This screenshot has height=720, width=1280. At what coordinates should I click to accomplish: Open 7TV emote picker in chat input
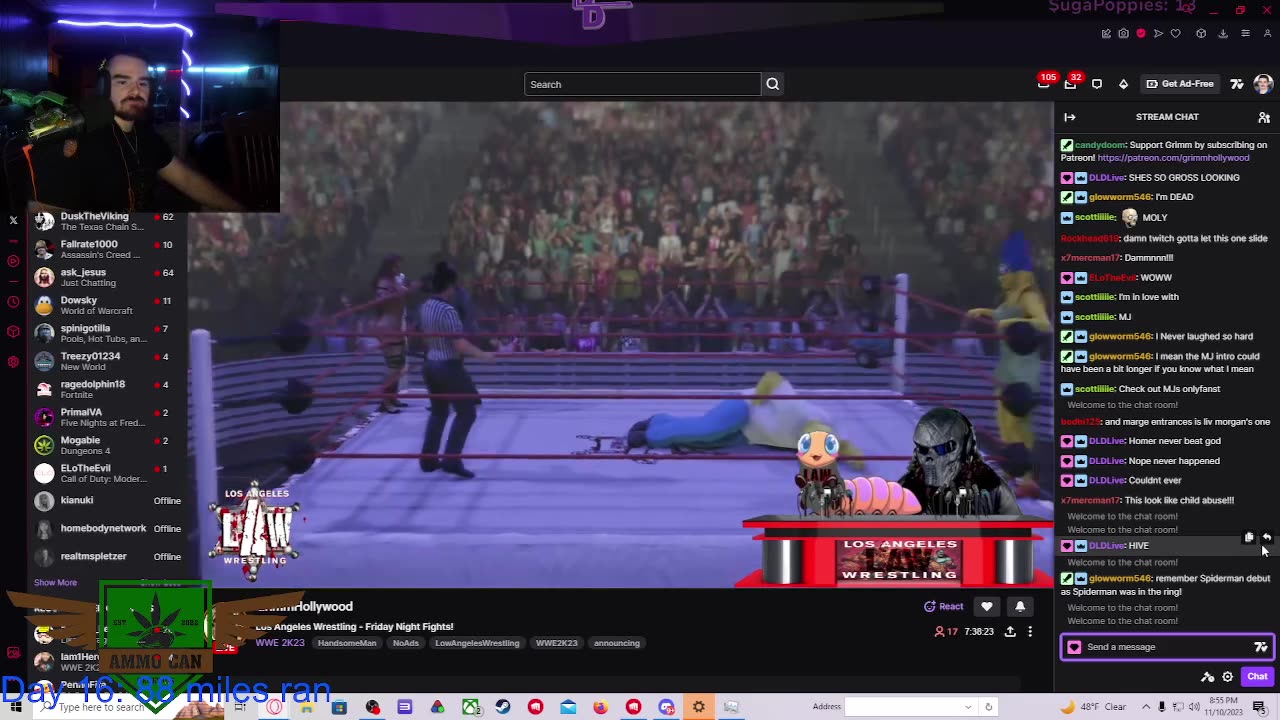click(x=1261, y=647)
